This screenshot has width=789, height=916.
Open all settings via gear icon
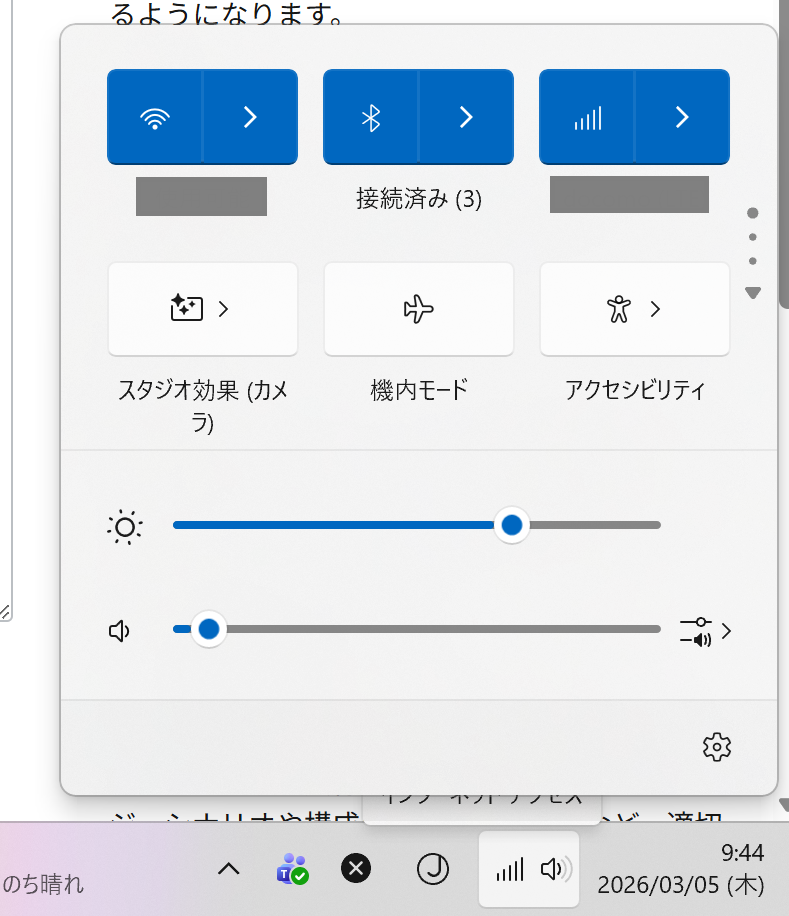tap(717, 747)
